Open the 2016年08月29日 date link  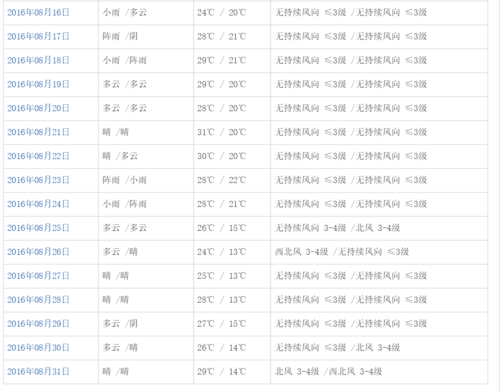(x=38, y=324)
